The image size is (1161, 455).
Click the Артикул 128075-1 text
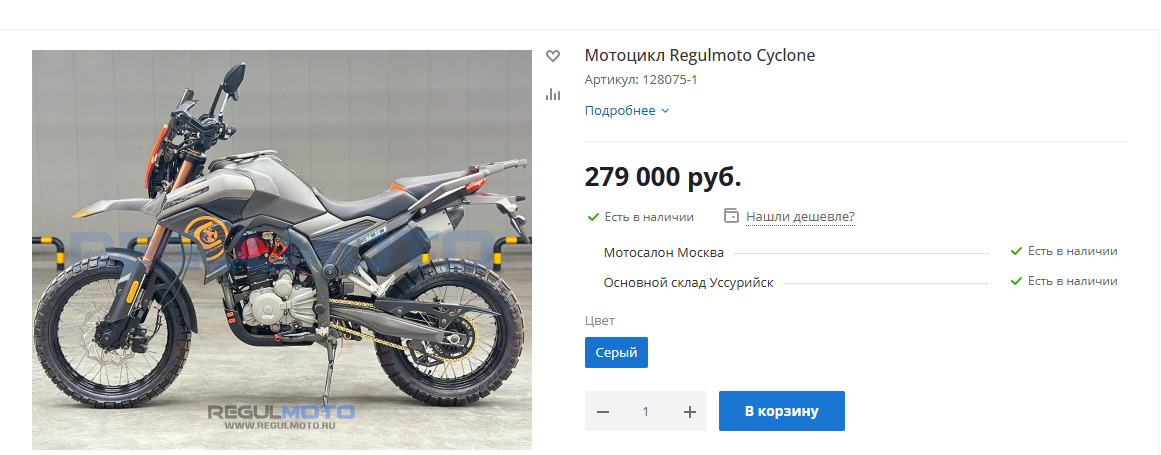pyautogui.click(x=640, y=80)
